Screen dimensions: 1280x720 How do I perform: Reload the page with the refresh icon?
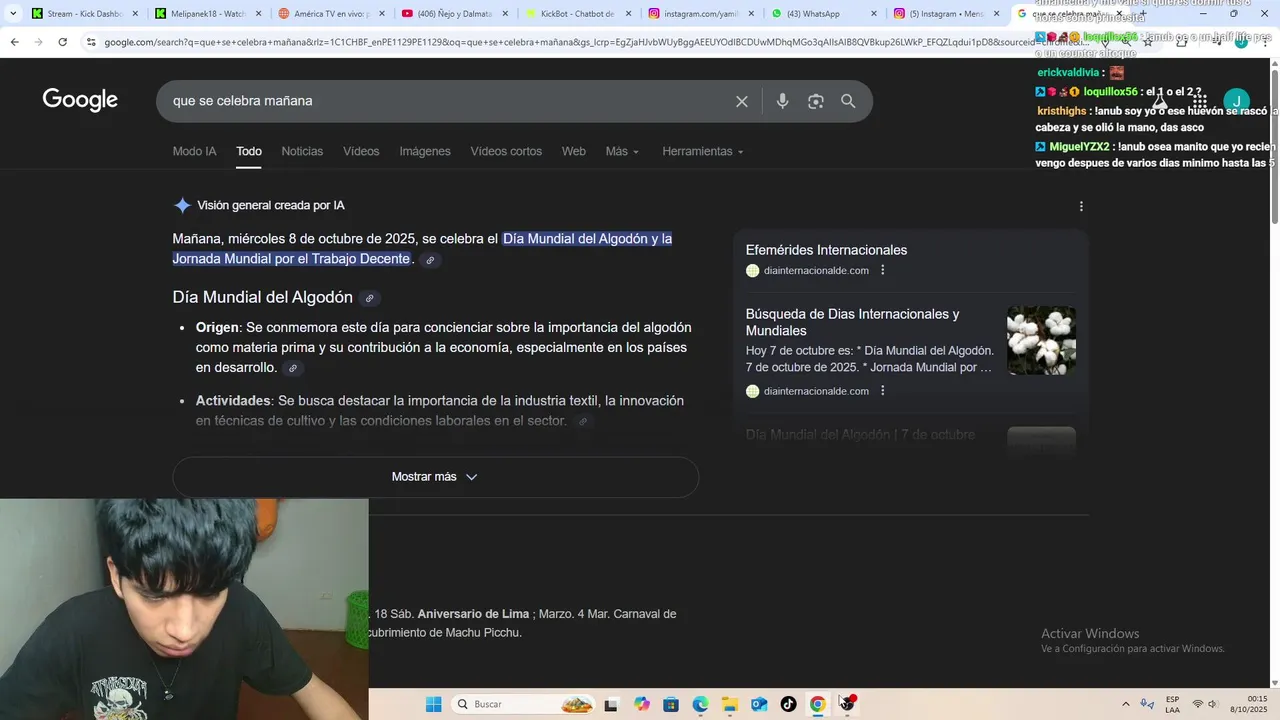click(x=62, y=42)
